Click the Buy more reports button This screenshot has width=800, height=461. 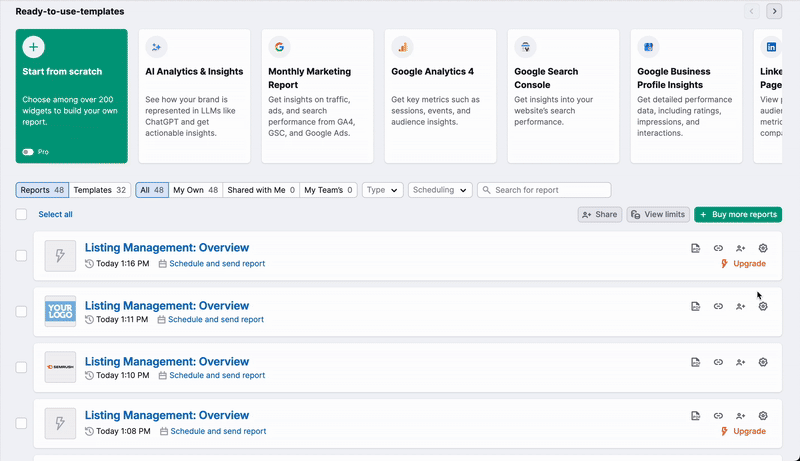pyautogui.click(x=738, y=214)
